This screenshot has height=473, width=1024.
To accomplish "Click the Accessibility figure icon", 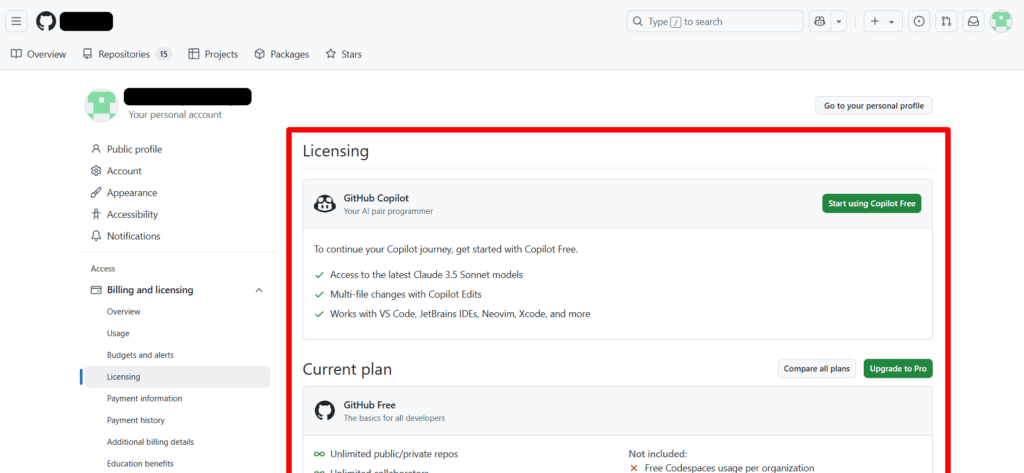I will (x=96, y=214).
